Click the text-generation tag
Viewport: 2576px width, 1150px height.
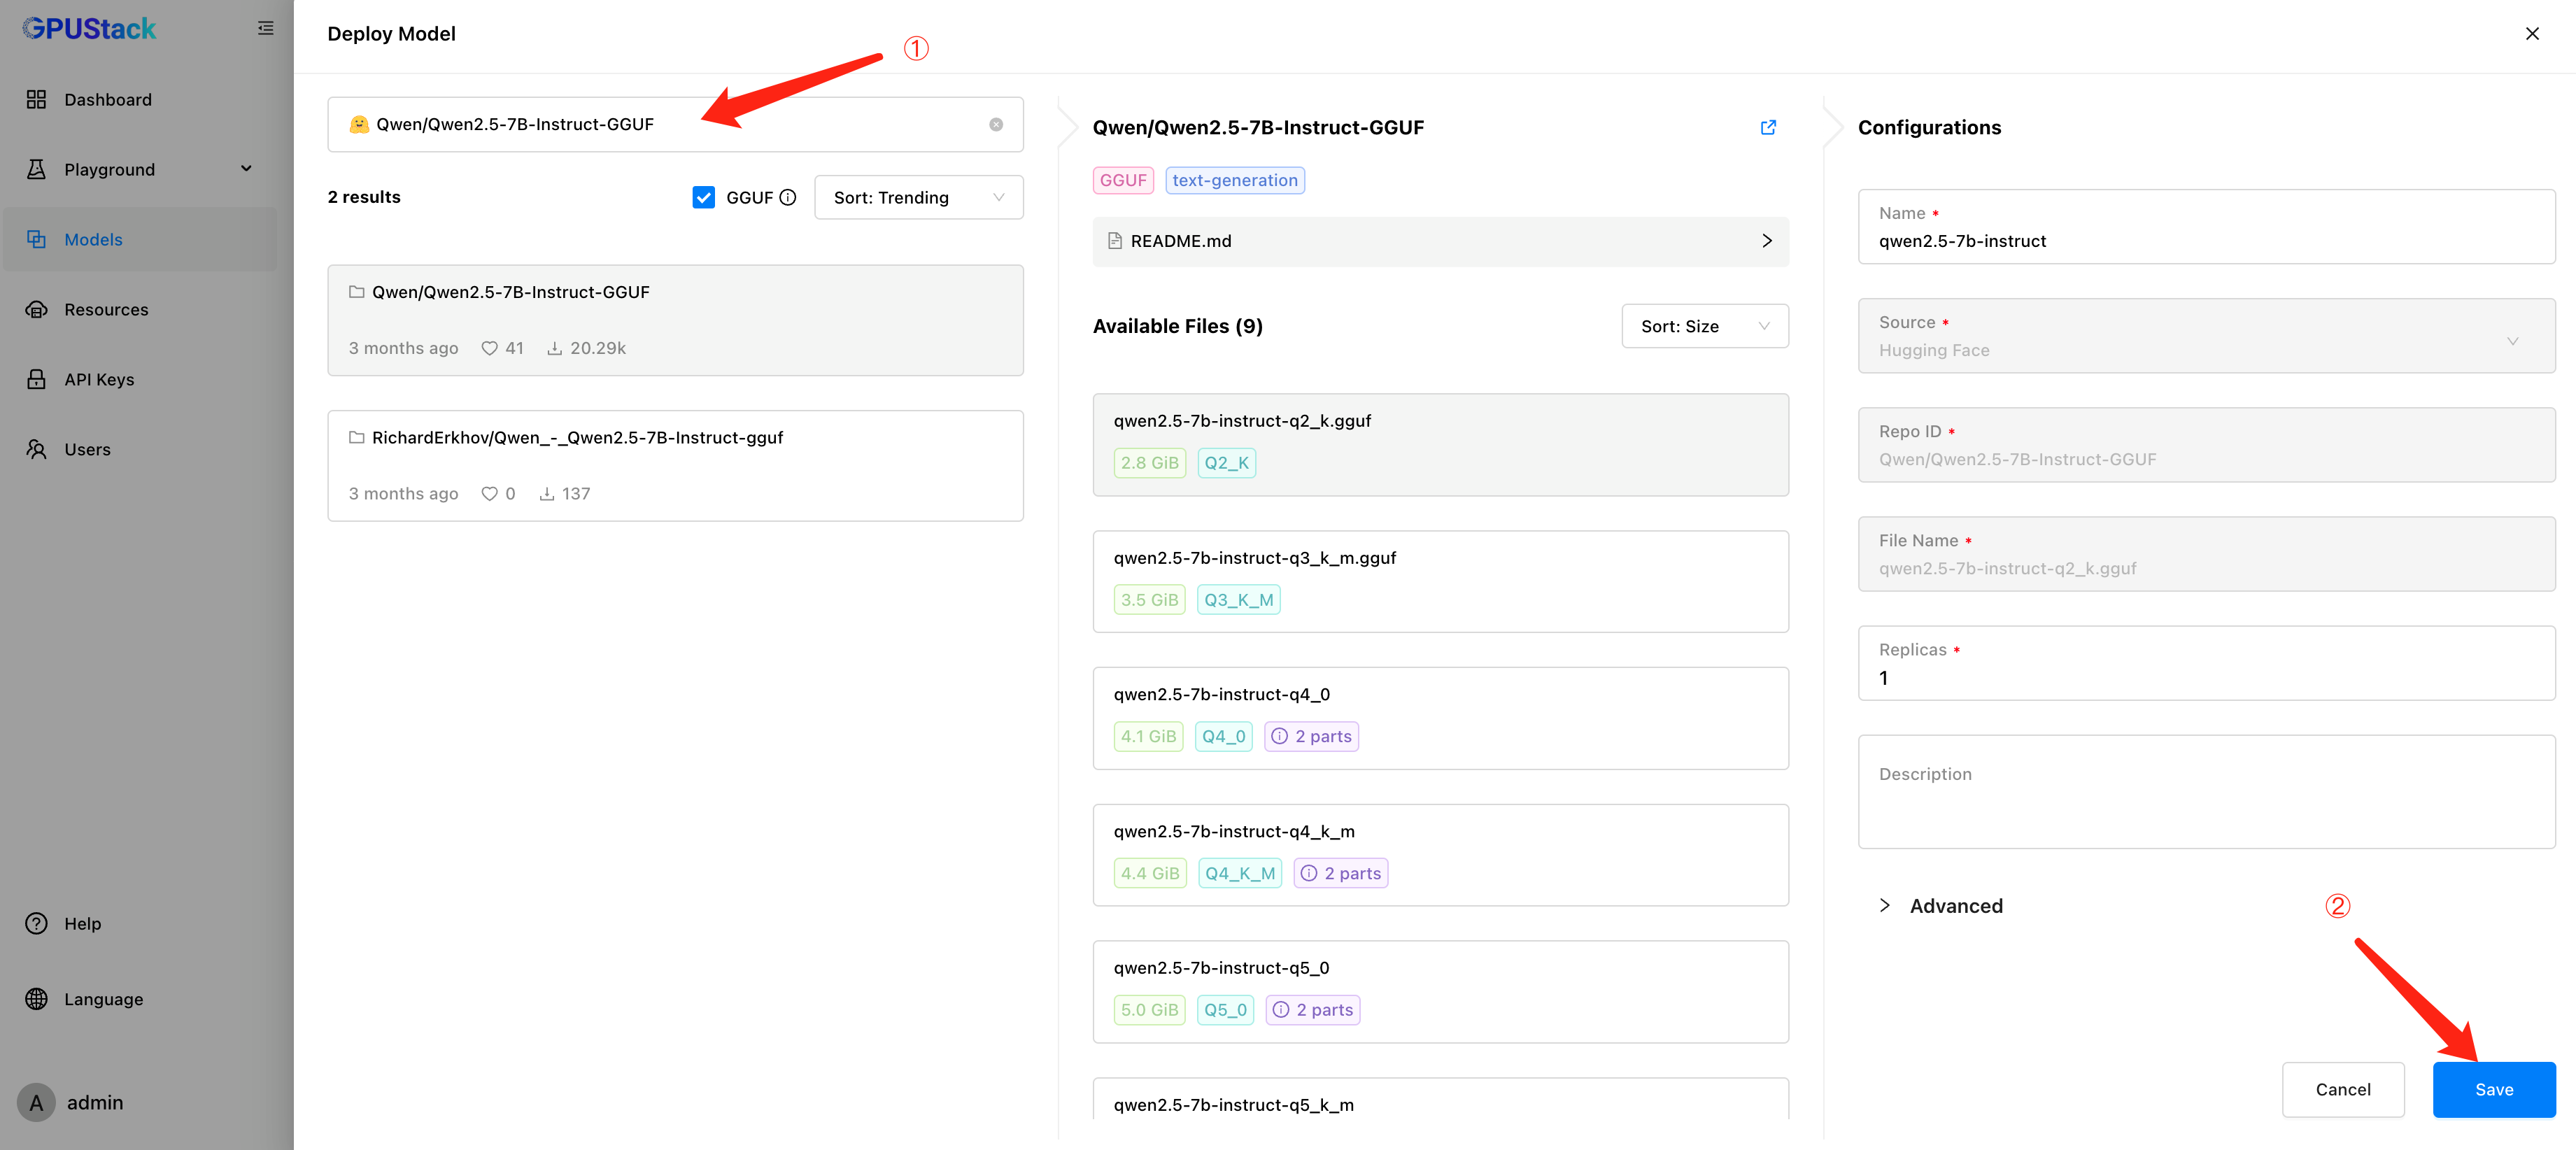(x=1235, y=180)
